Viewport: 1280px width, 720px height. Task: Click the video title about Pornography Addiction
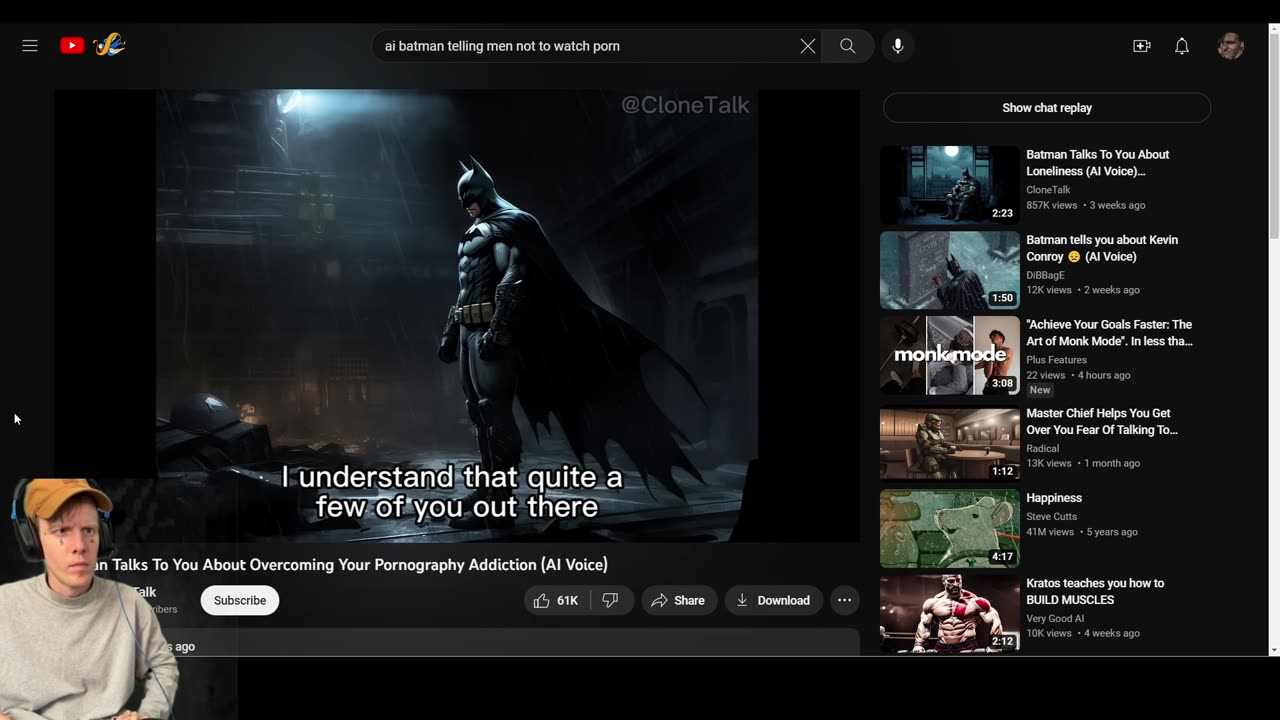(x=350, y=565)
